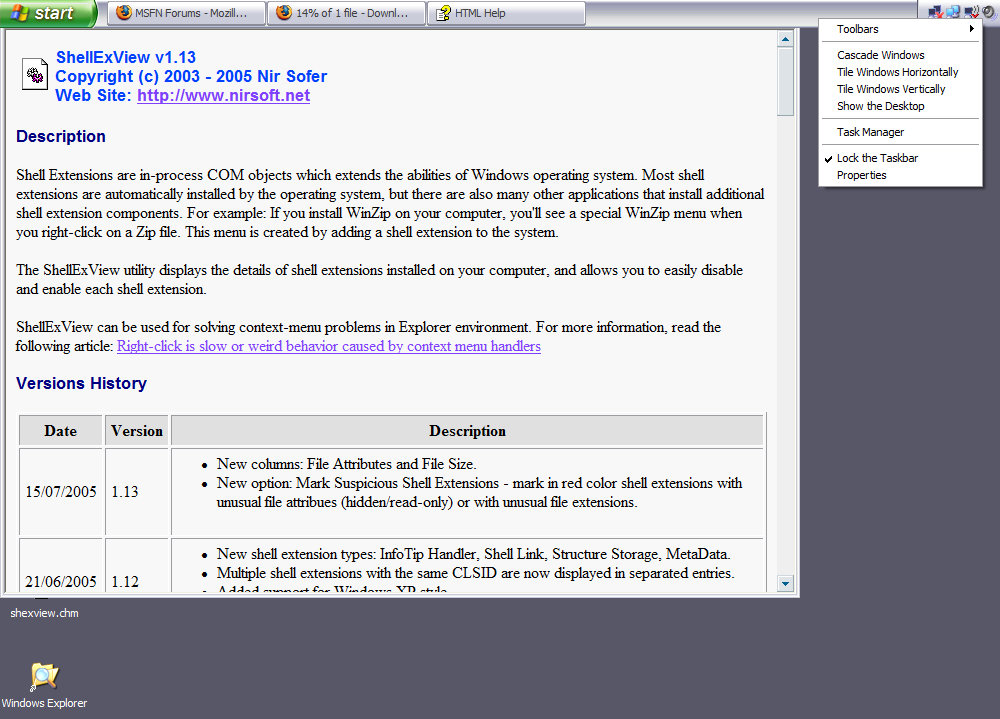The width and height of the screenshot is (1000, 719).
Task: Click the vertical scrollbar thumb
Action: [785, 82]
